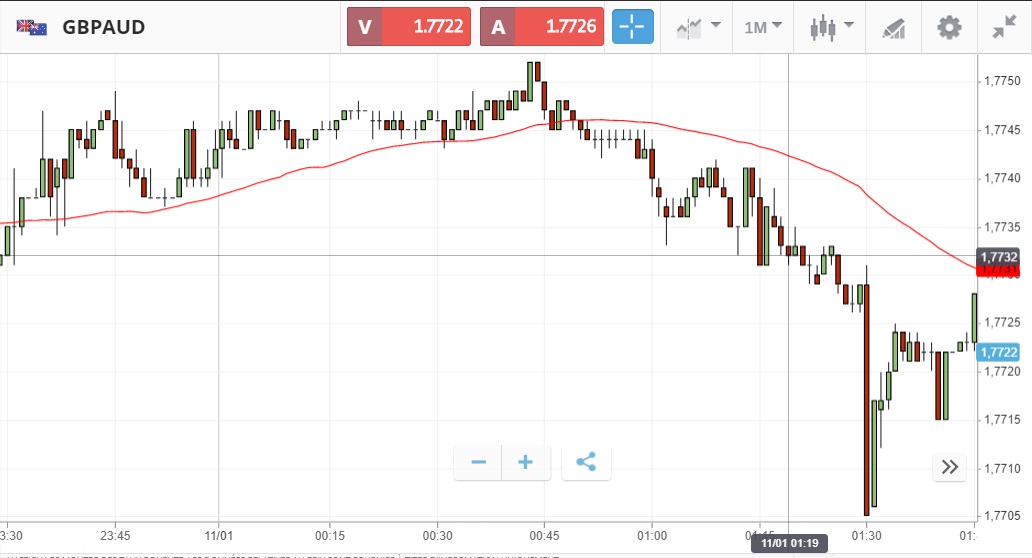The image size is (1032, 558).
Task: Jump to latest candles with double-arrow
Action: 950,467
